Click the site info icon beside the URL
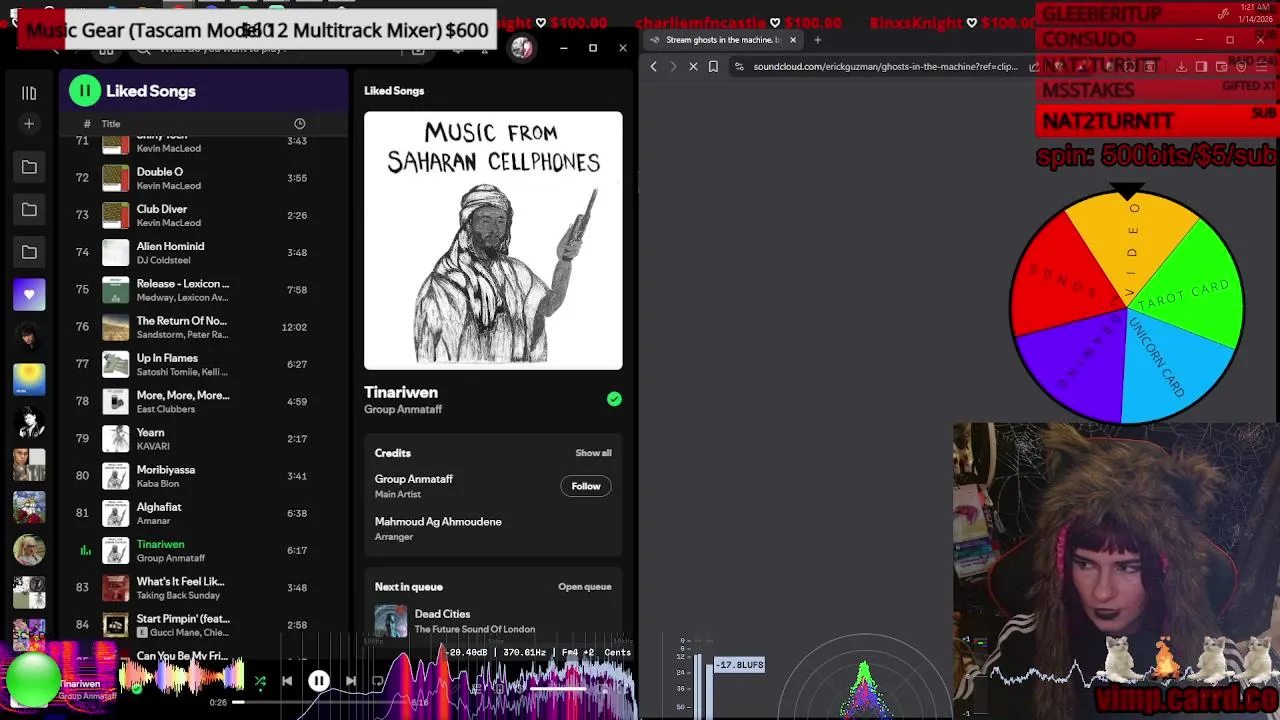 click(739, 67)
